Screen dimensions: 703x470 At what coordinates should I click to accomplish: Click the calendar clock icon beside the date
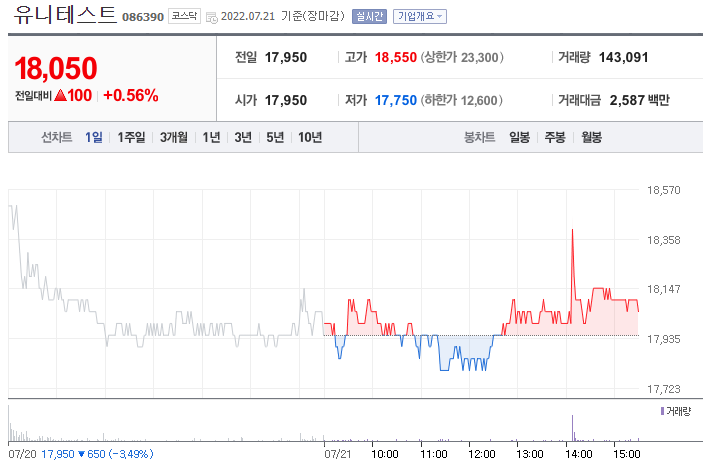click(212, 17)
